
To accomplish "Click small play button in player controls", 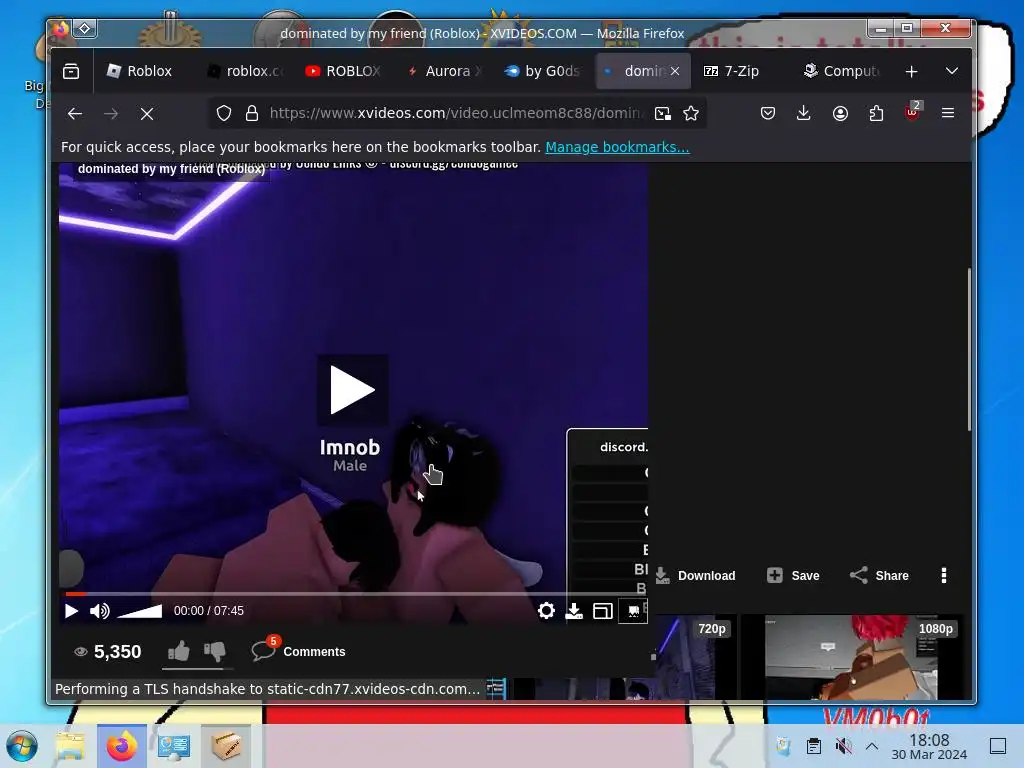I will (71, 611).
